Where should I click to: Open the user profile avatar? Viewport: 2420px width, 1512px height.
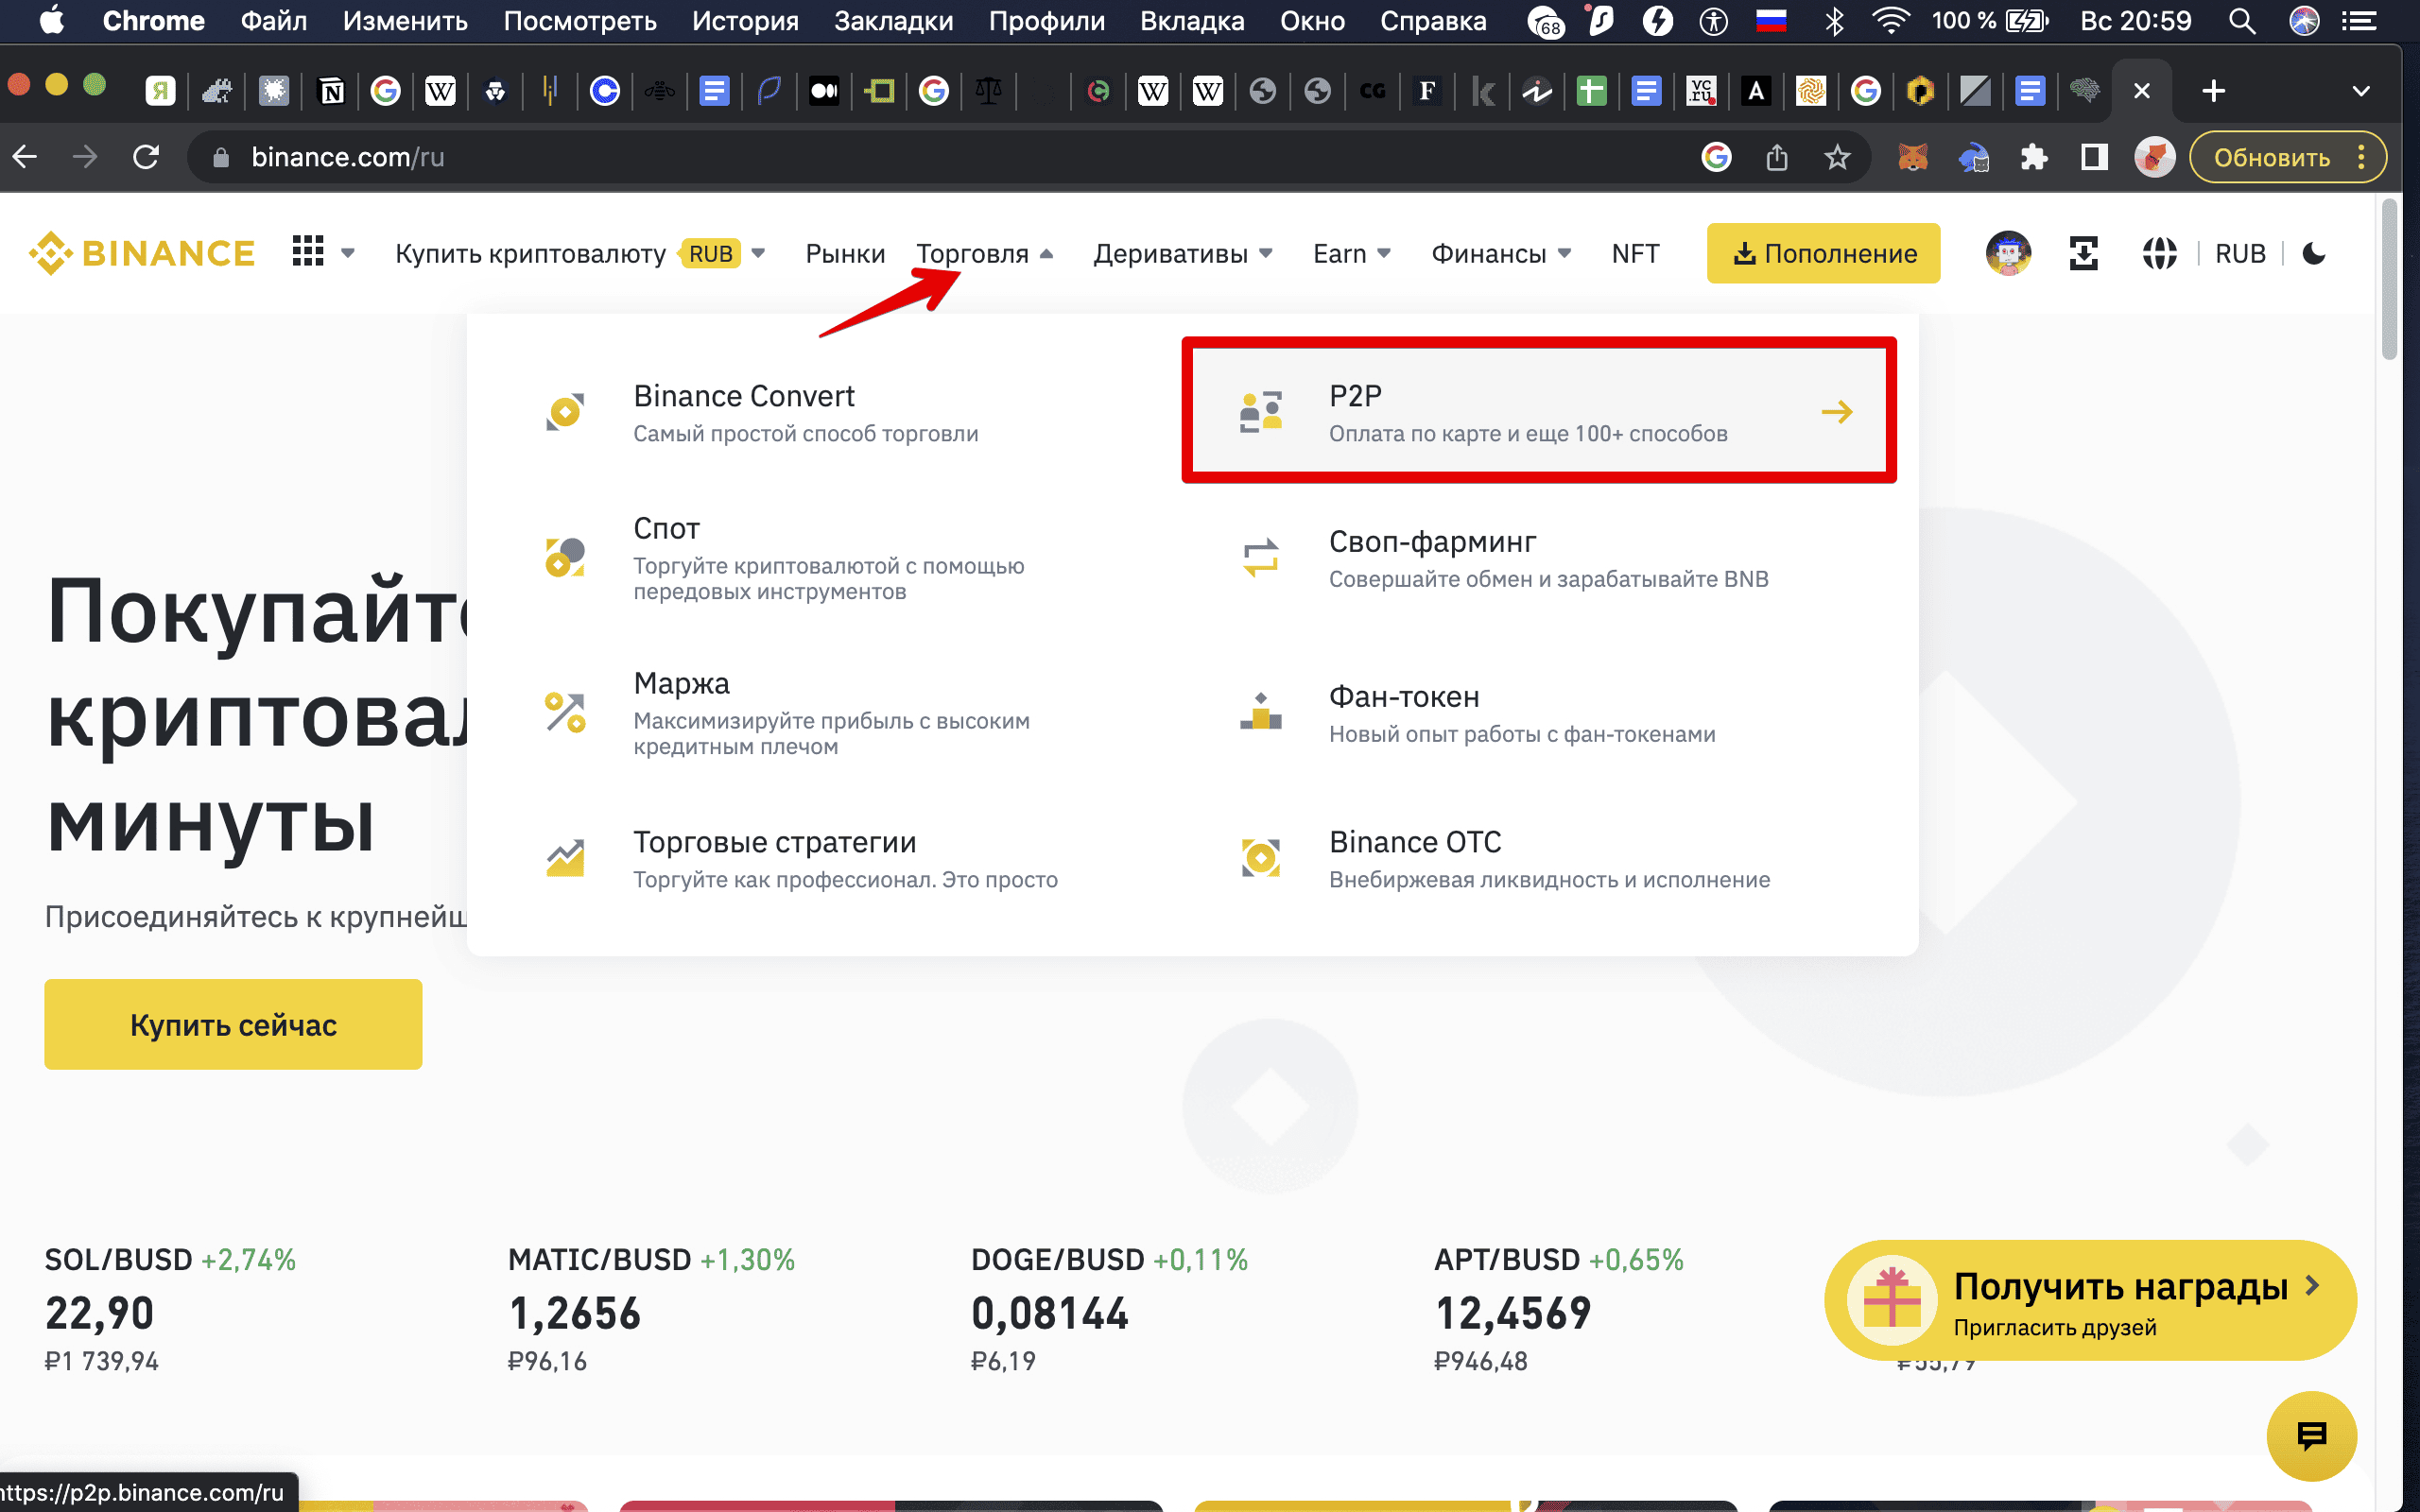tap(2008, 253)
